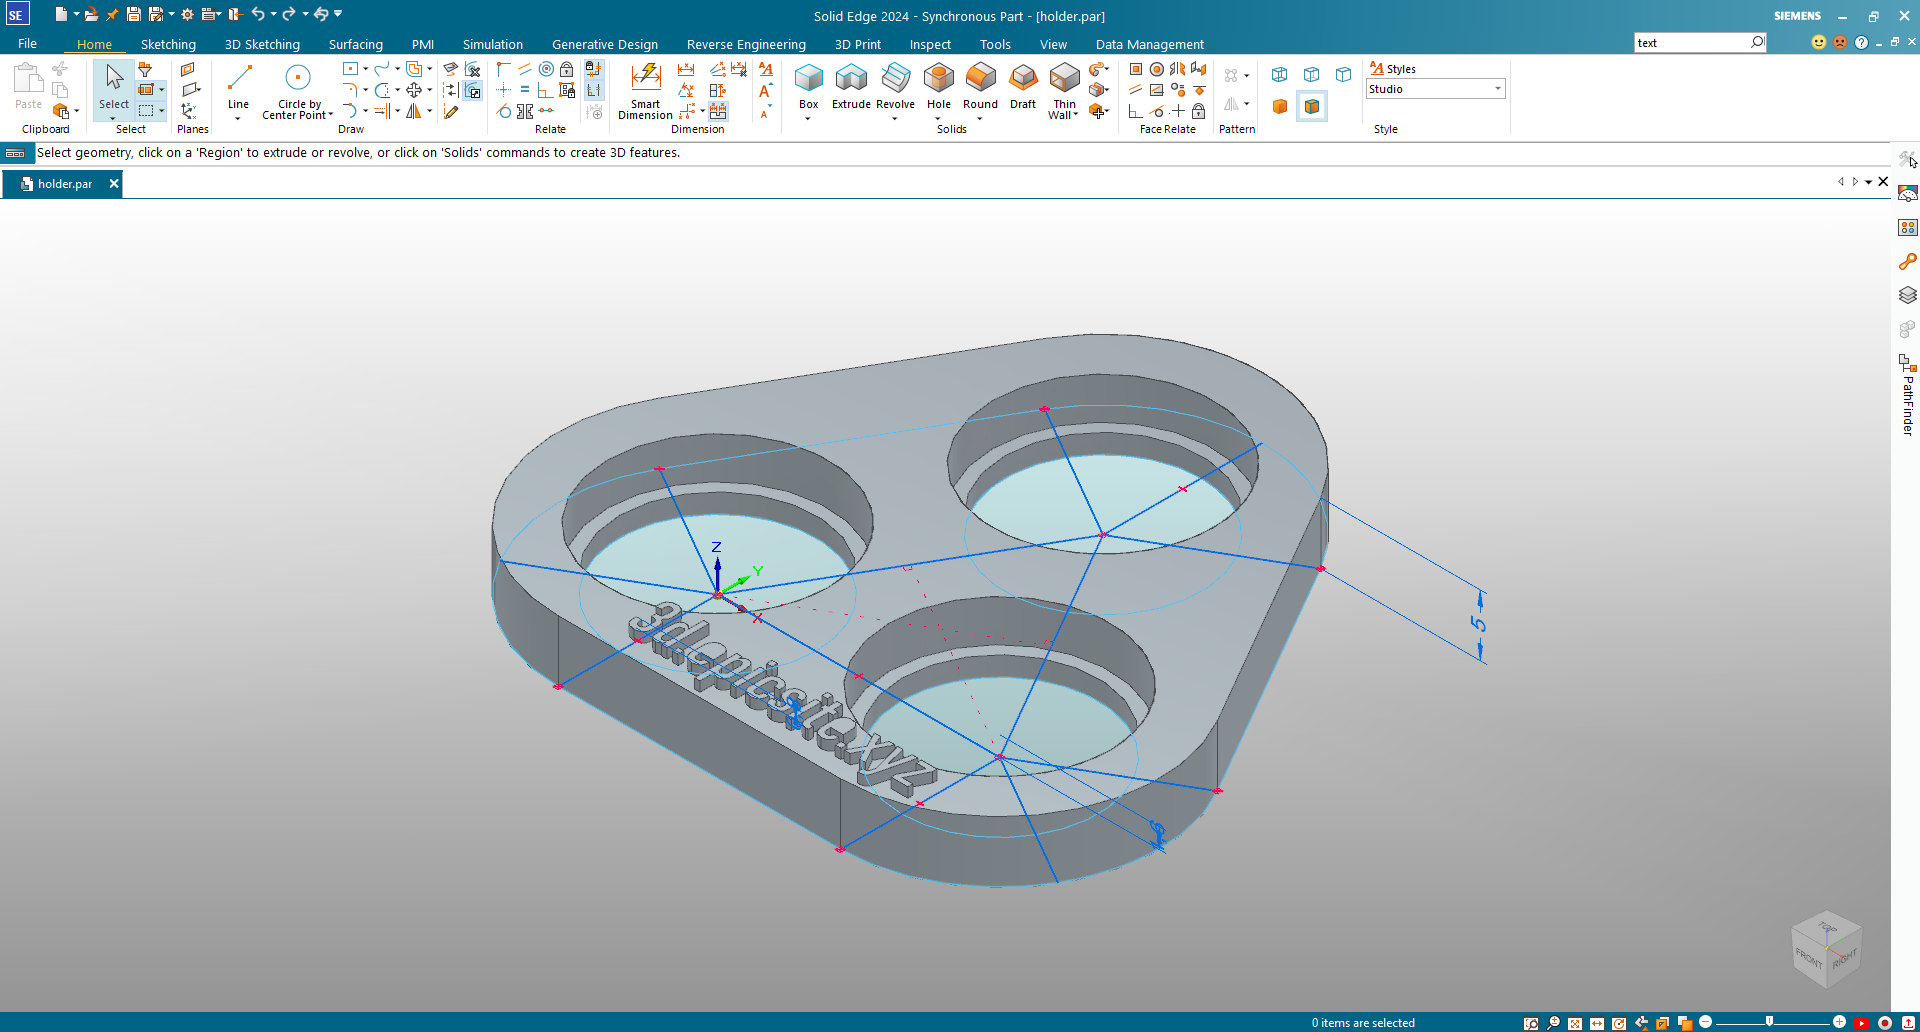Apply the Concentric relate constraint
This screenshot has height=1032, width=1920.
click(x=546, y=69)
